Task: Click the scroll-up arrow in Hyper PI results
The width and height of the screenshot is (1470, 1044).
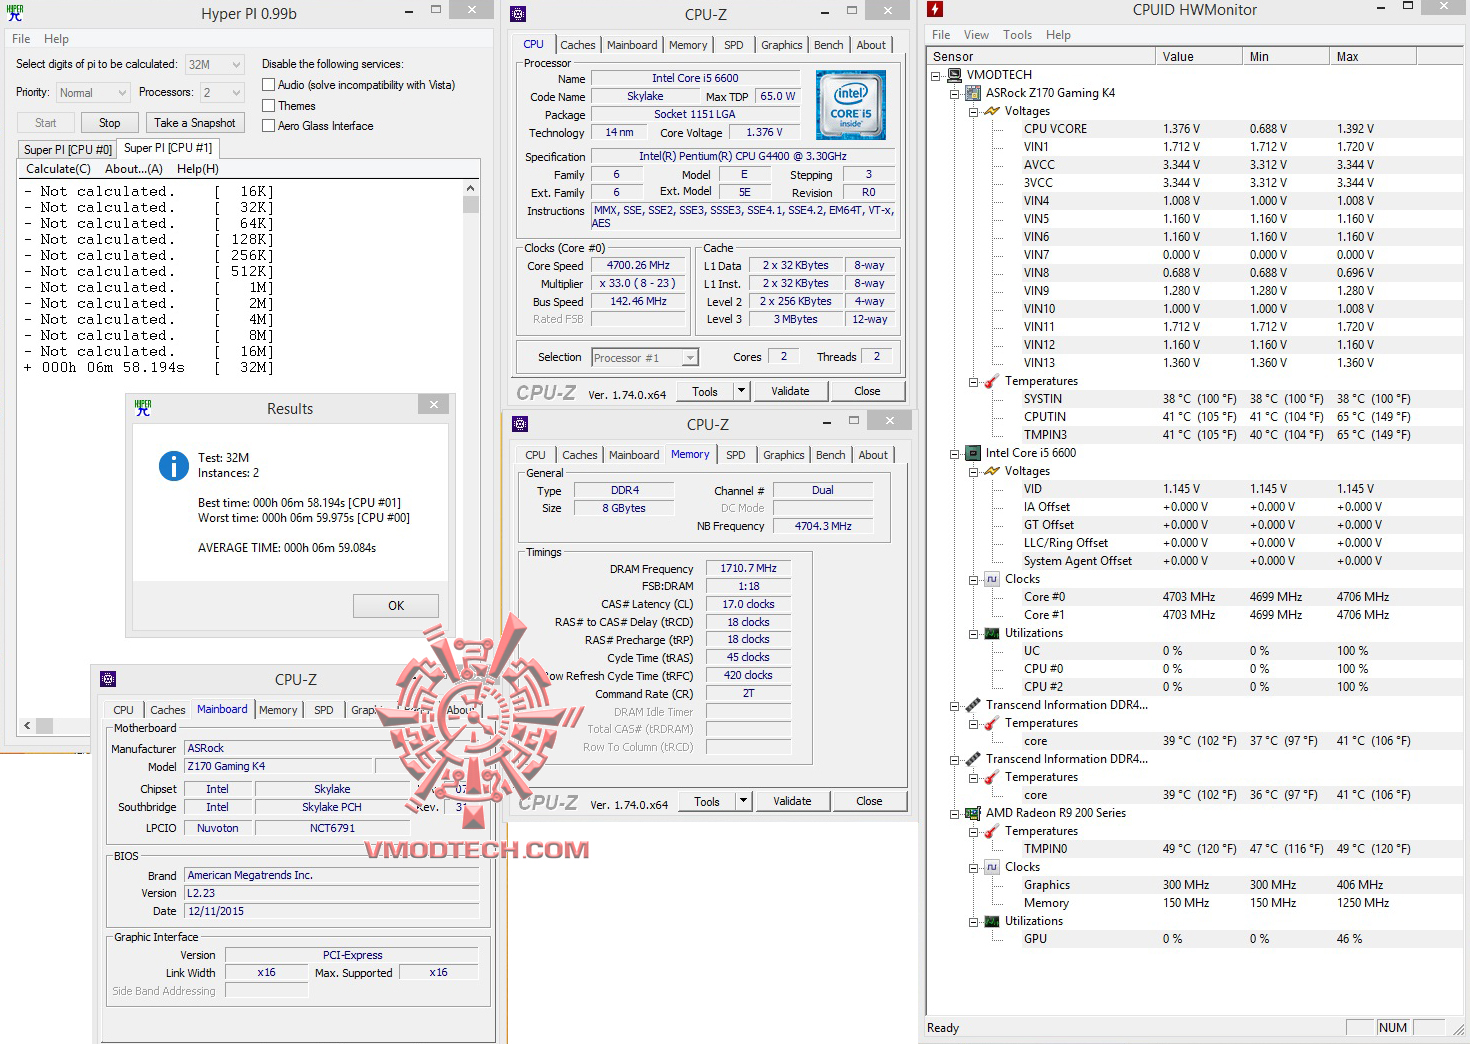Action: (x=471, y=188)
